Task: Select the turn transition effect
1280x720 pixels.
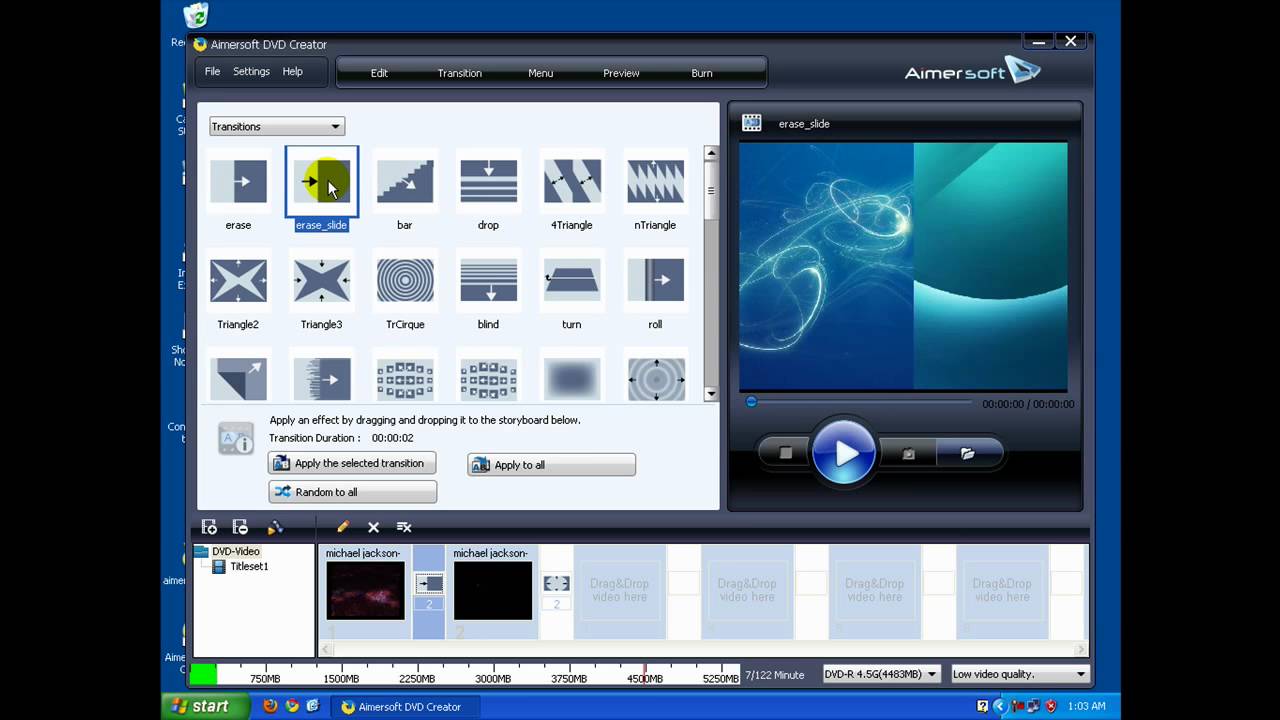Action: pos(572,281)
